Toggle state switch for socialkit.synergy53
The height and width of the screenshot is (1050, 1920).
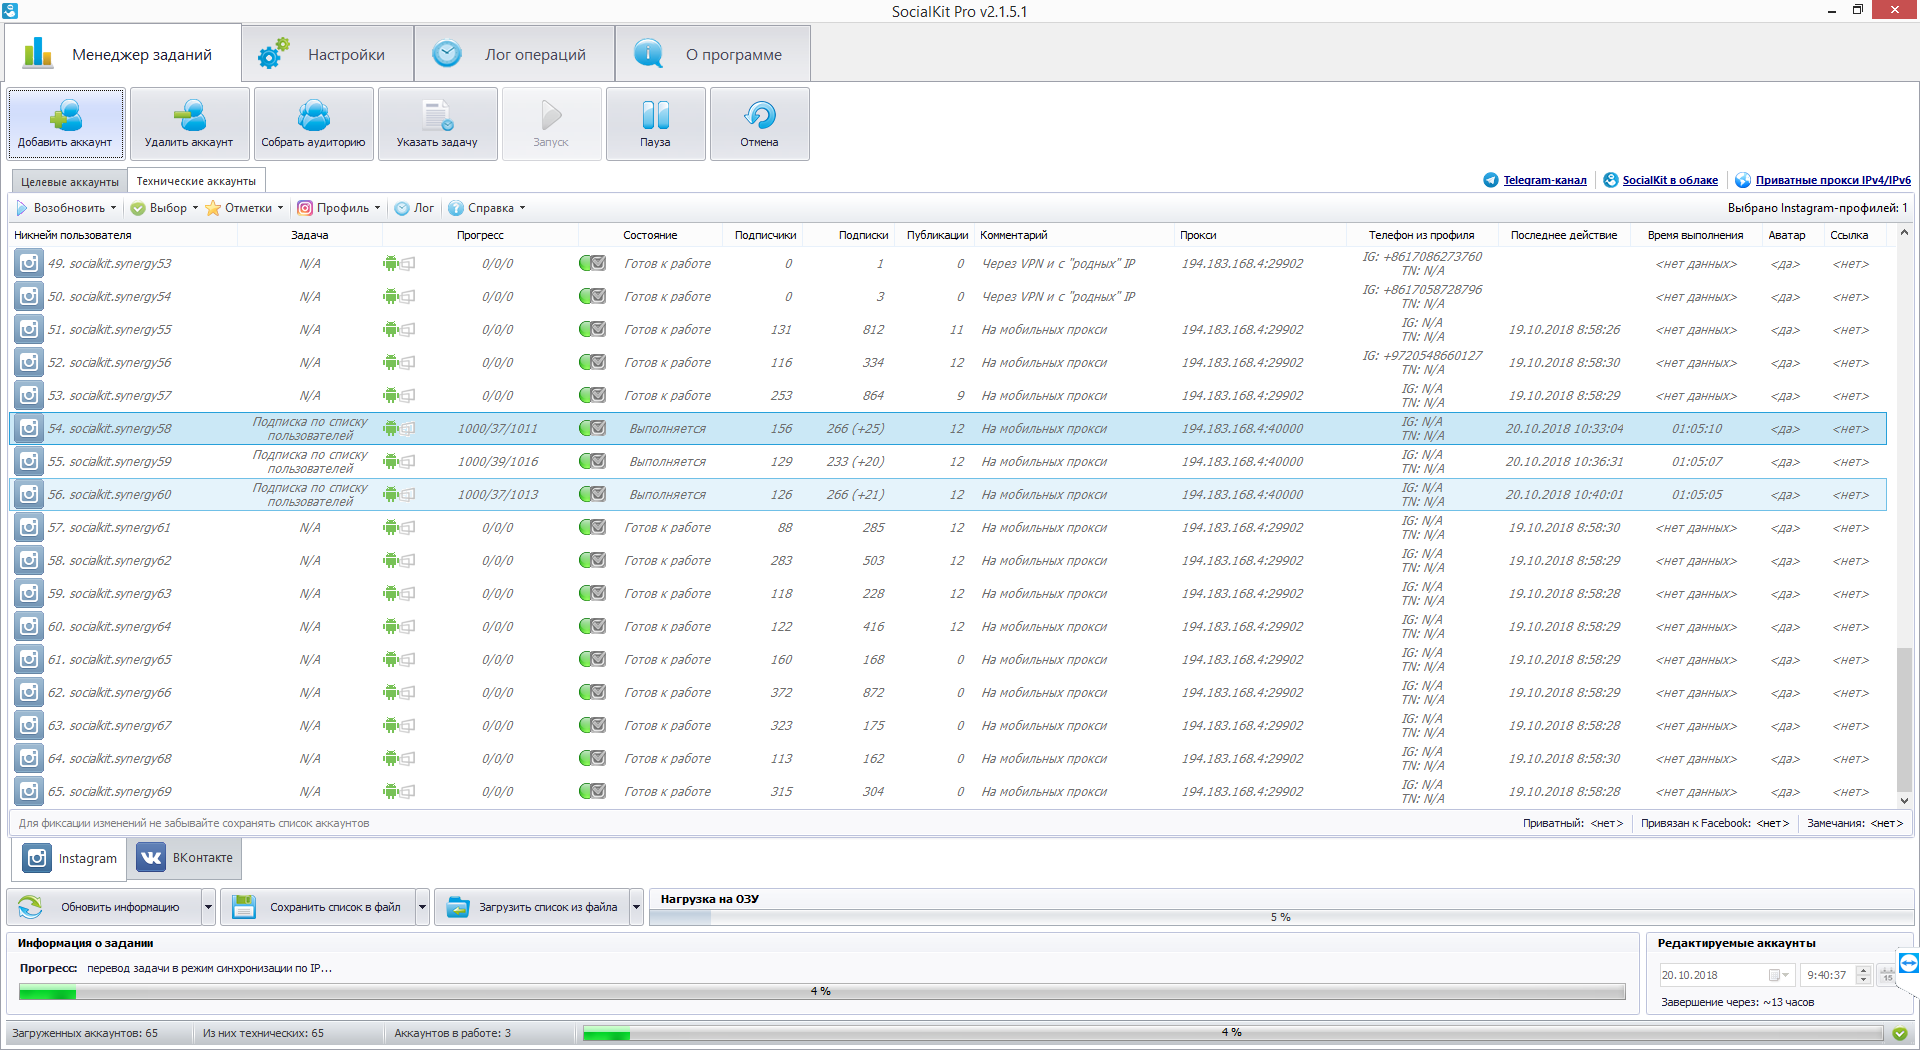(x=592, y=264)
